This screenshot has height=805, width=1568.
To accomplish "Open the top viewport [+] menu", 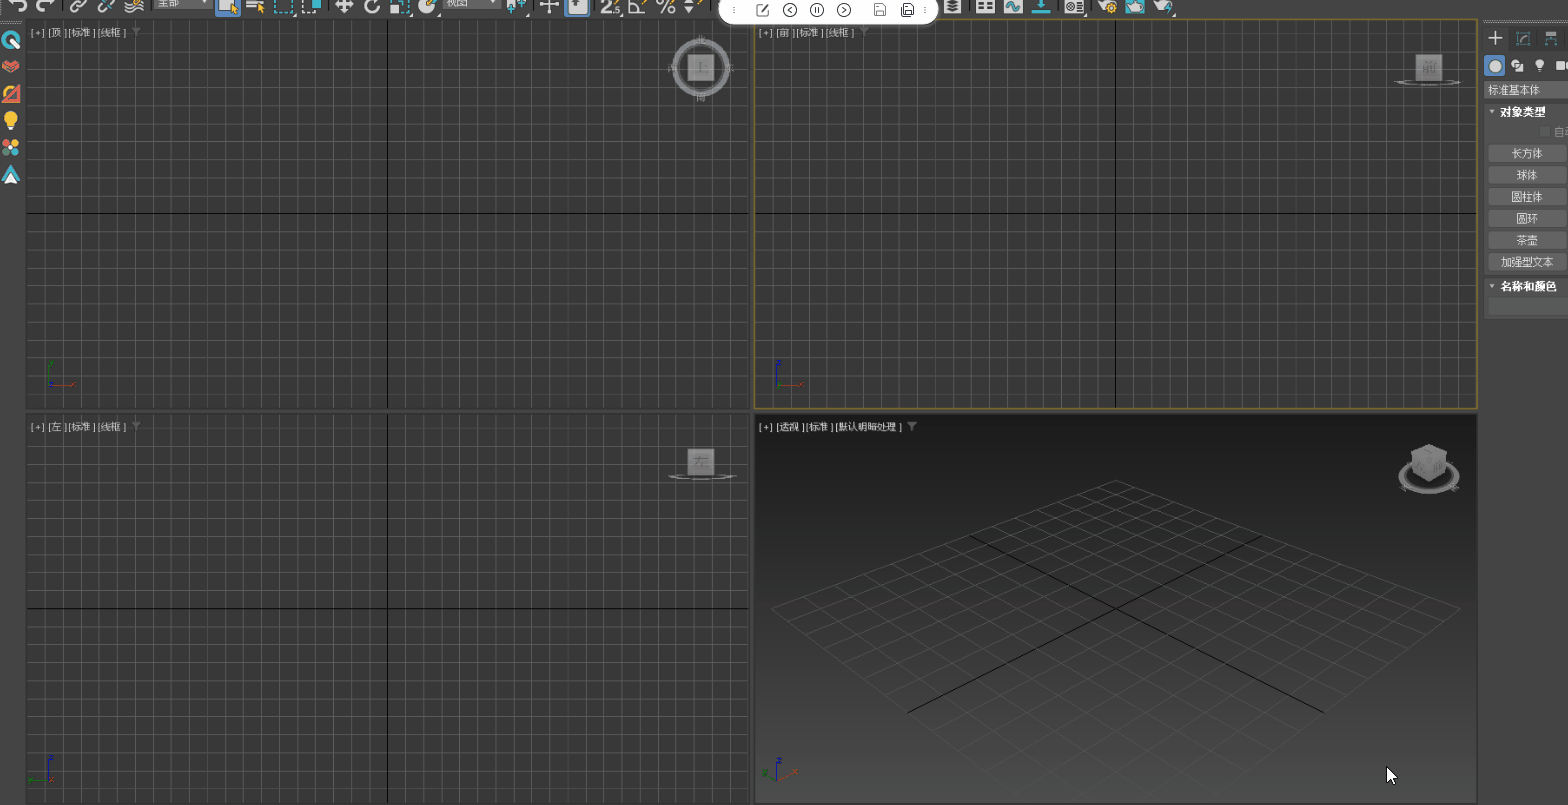I will 37,33.
